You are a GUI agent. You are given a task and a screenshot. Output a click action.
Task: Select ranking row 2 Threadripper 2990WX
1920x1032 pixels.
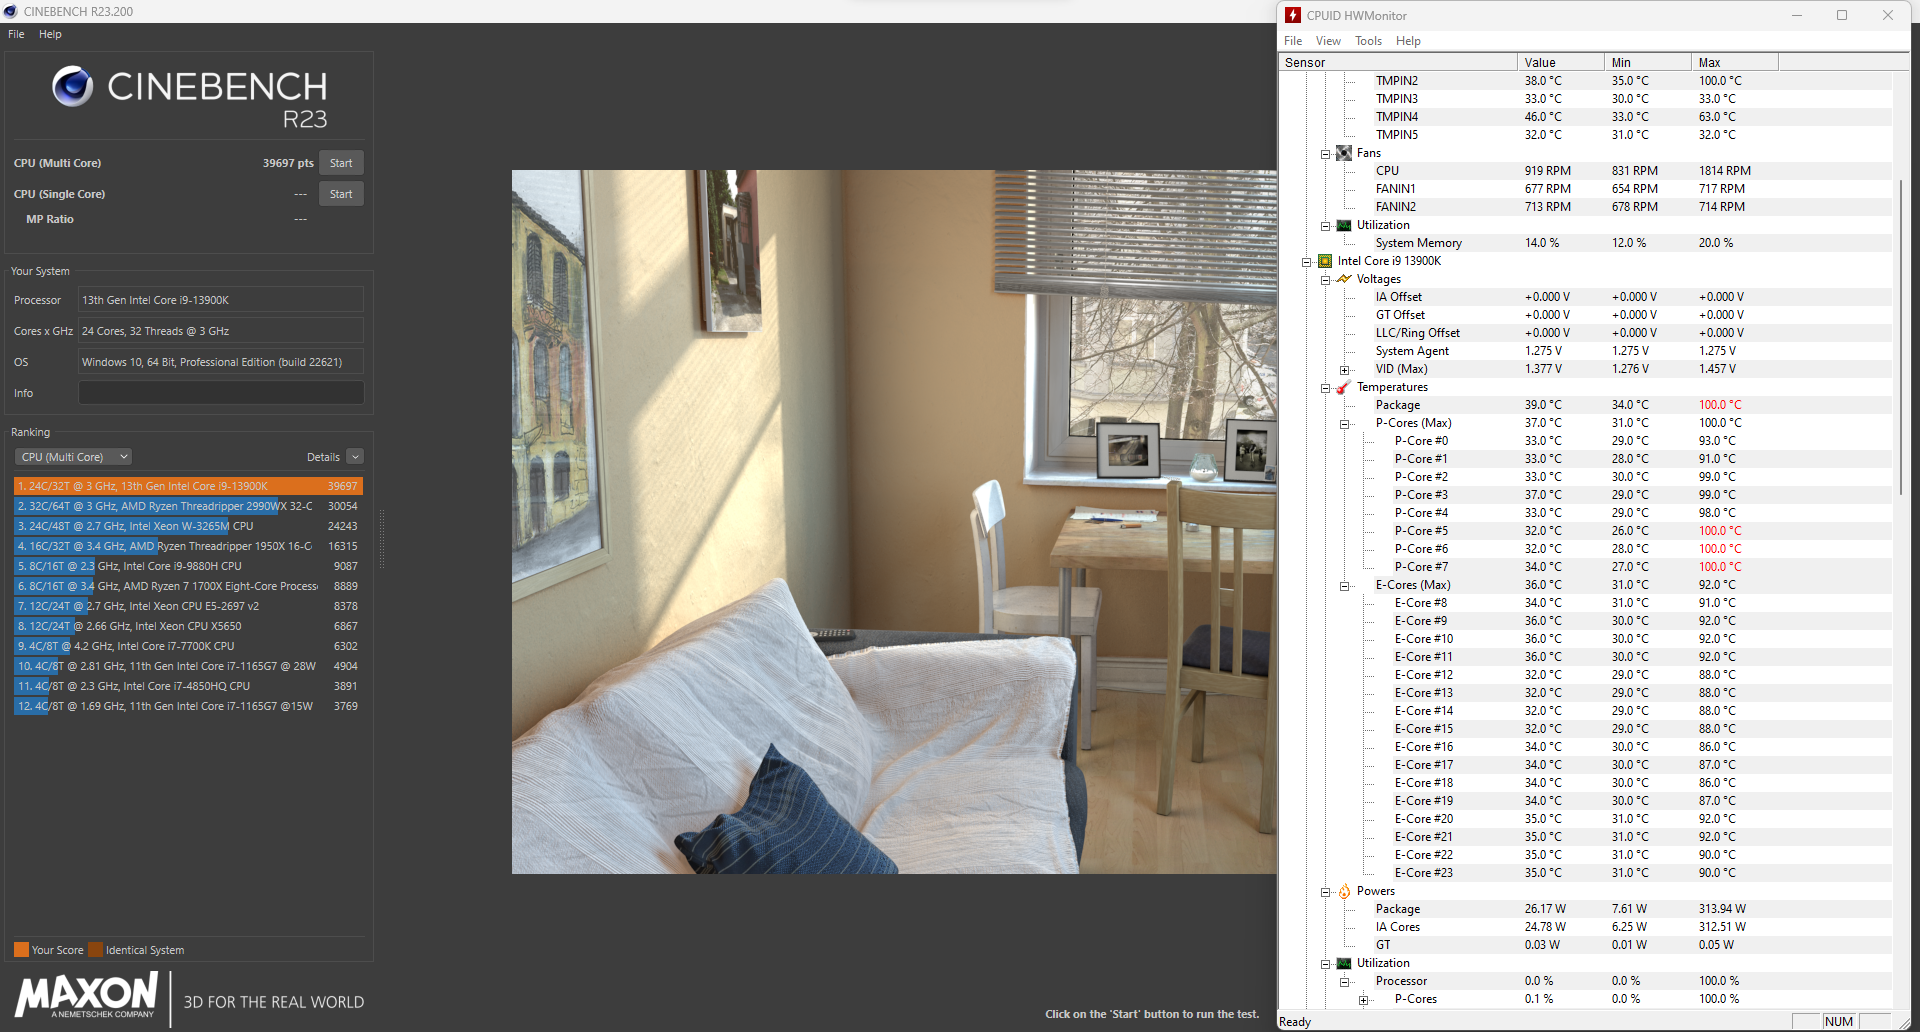188,506
